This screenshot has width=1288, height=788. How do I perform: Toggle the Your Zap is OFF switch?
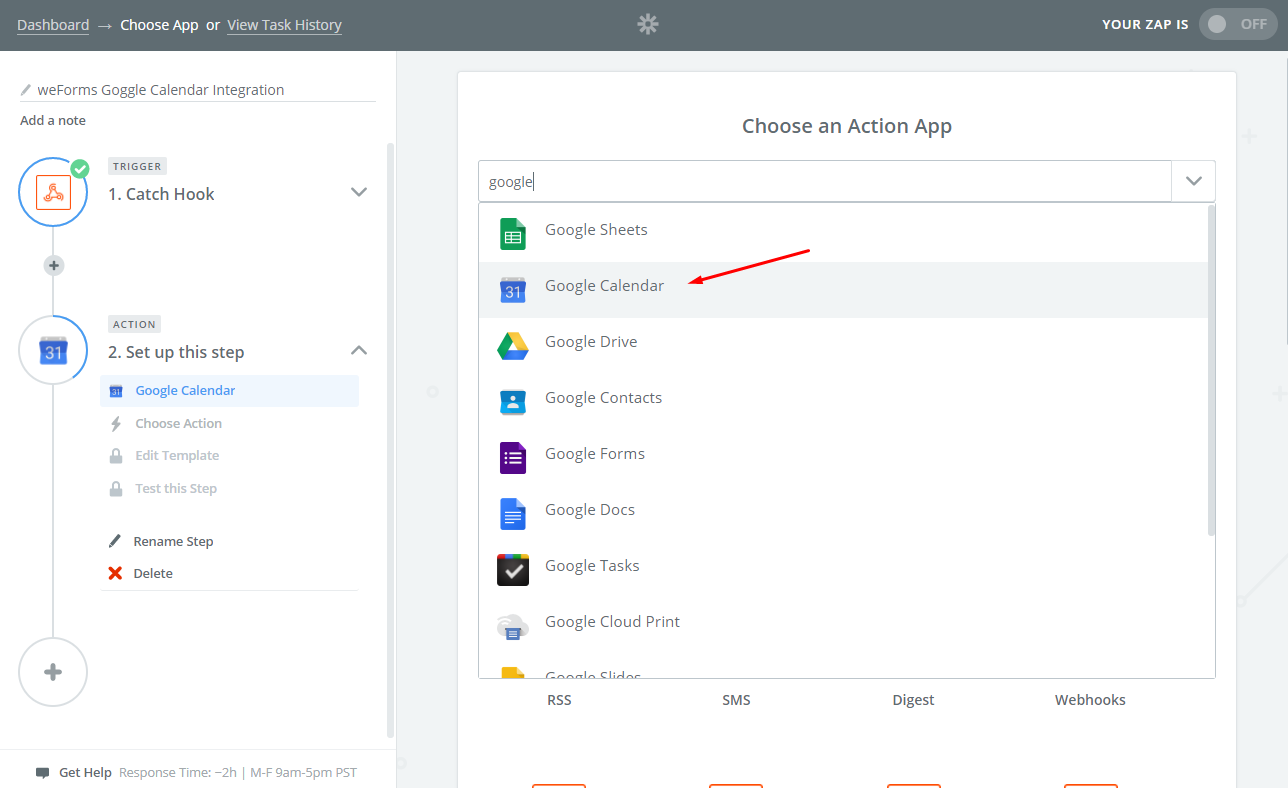(x=1237, y=25)
